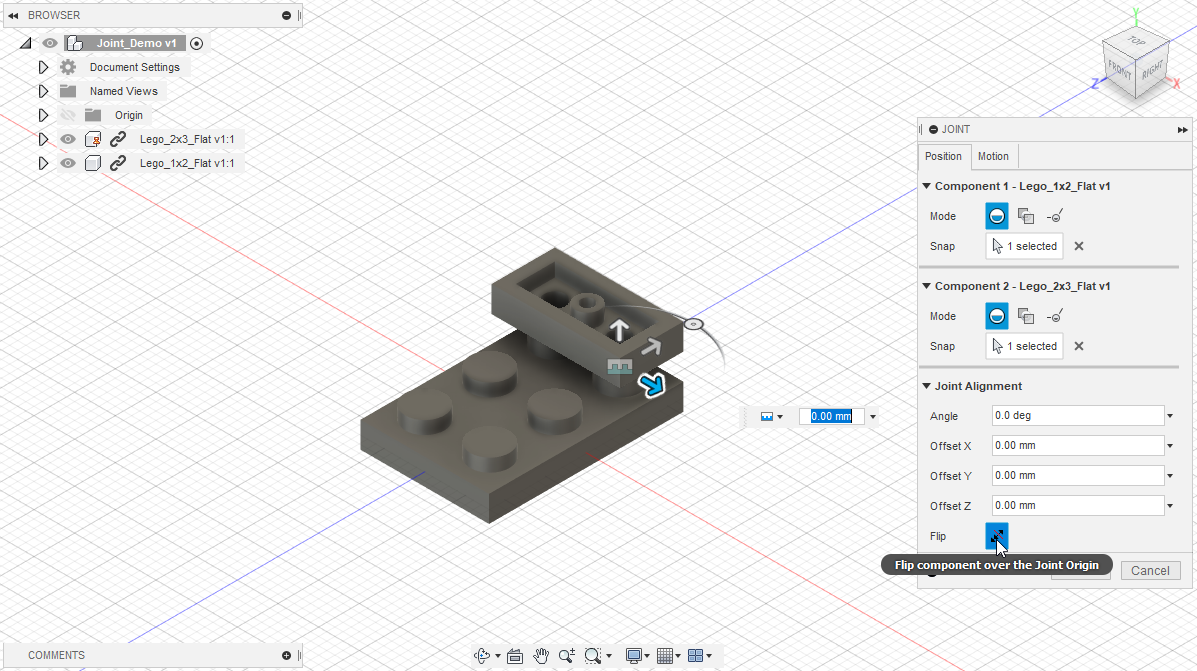Collapse Component 1 section
Viewport: 1197px width, 671px height.
[927, 185]
